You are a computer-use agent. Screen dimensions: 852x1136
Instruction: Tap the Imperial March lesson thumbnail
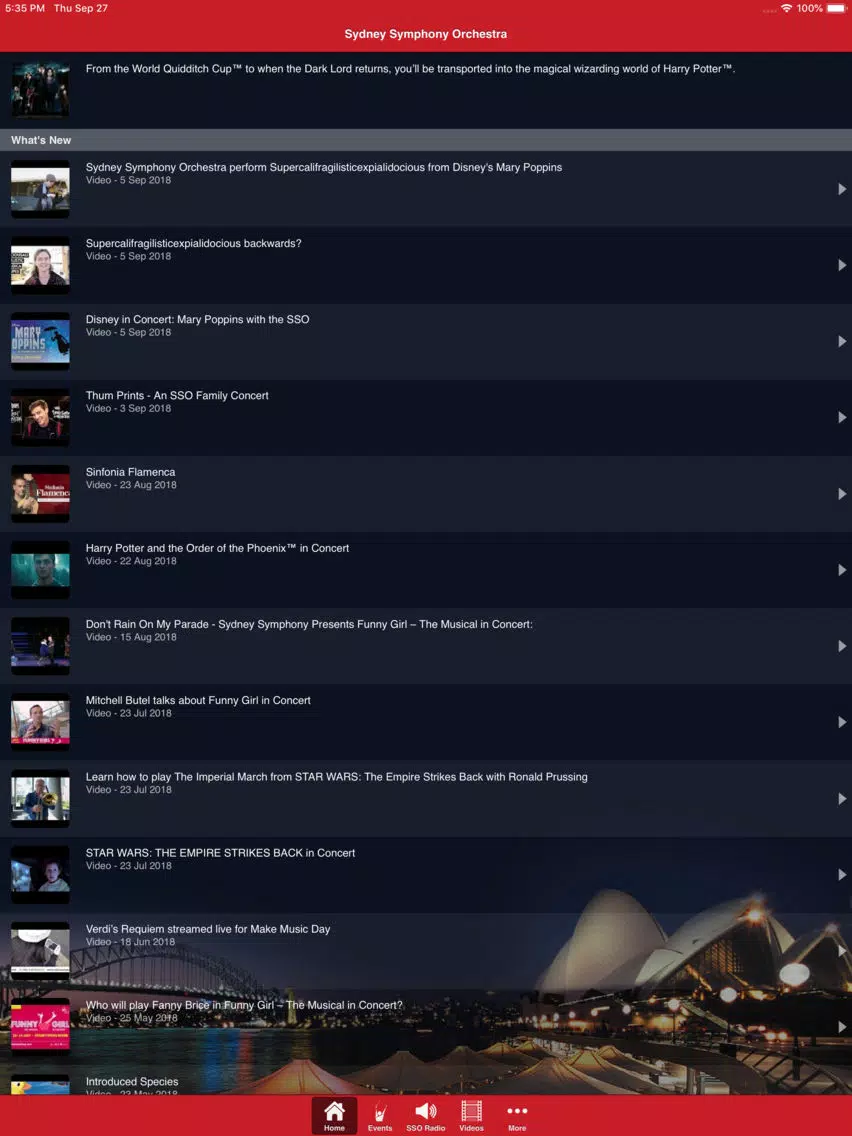[40, 798]
